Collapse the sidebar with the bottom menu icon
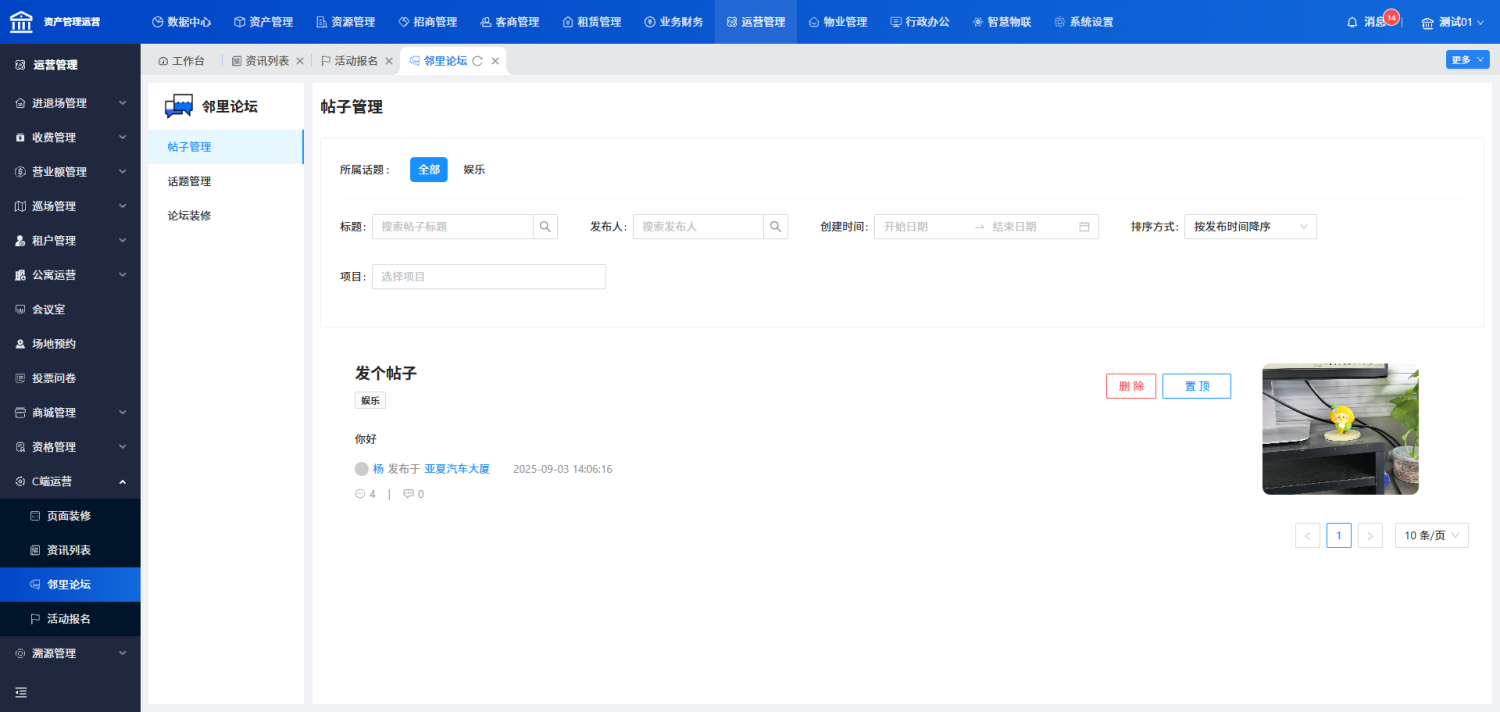 click(x=21, y=692)
